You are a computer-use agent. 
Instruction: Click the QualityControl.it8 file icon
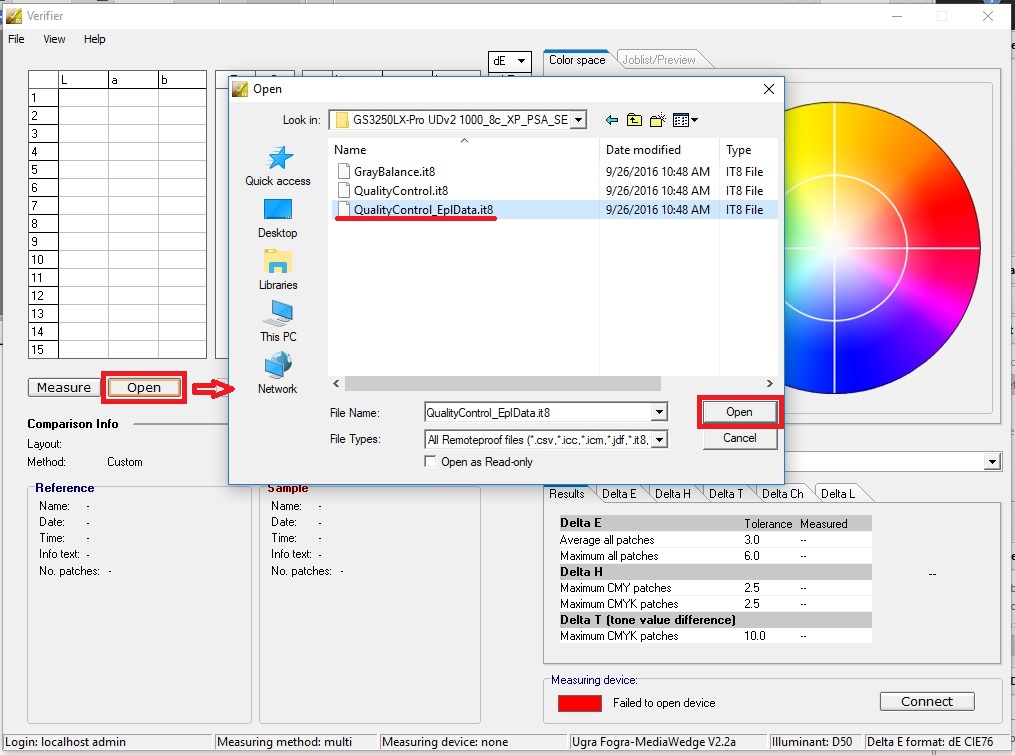pyautogui.click(x=344, y=190)
